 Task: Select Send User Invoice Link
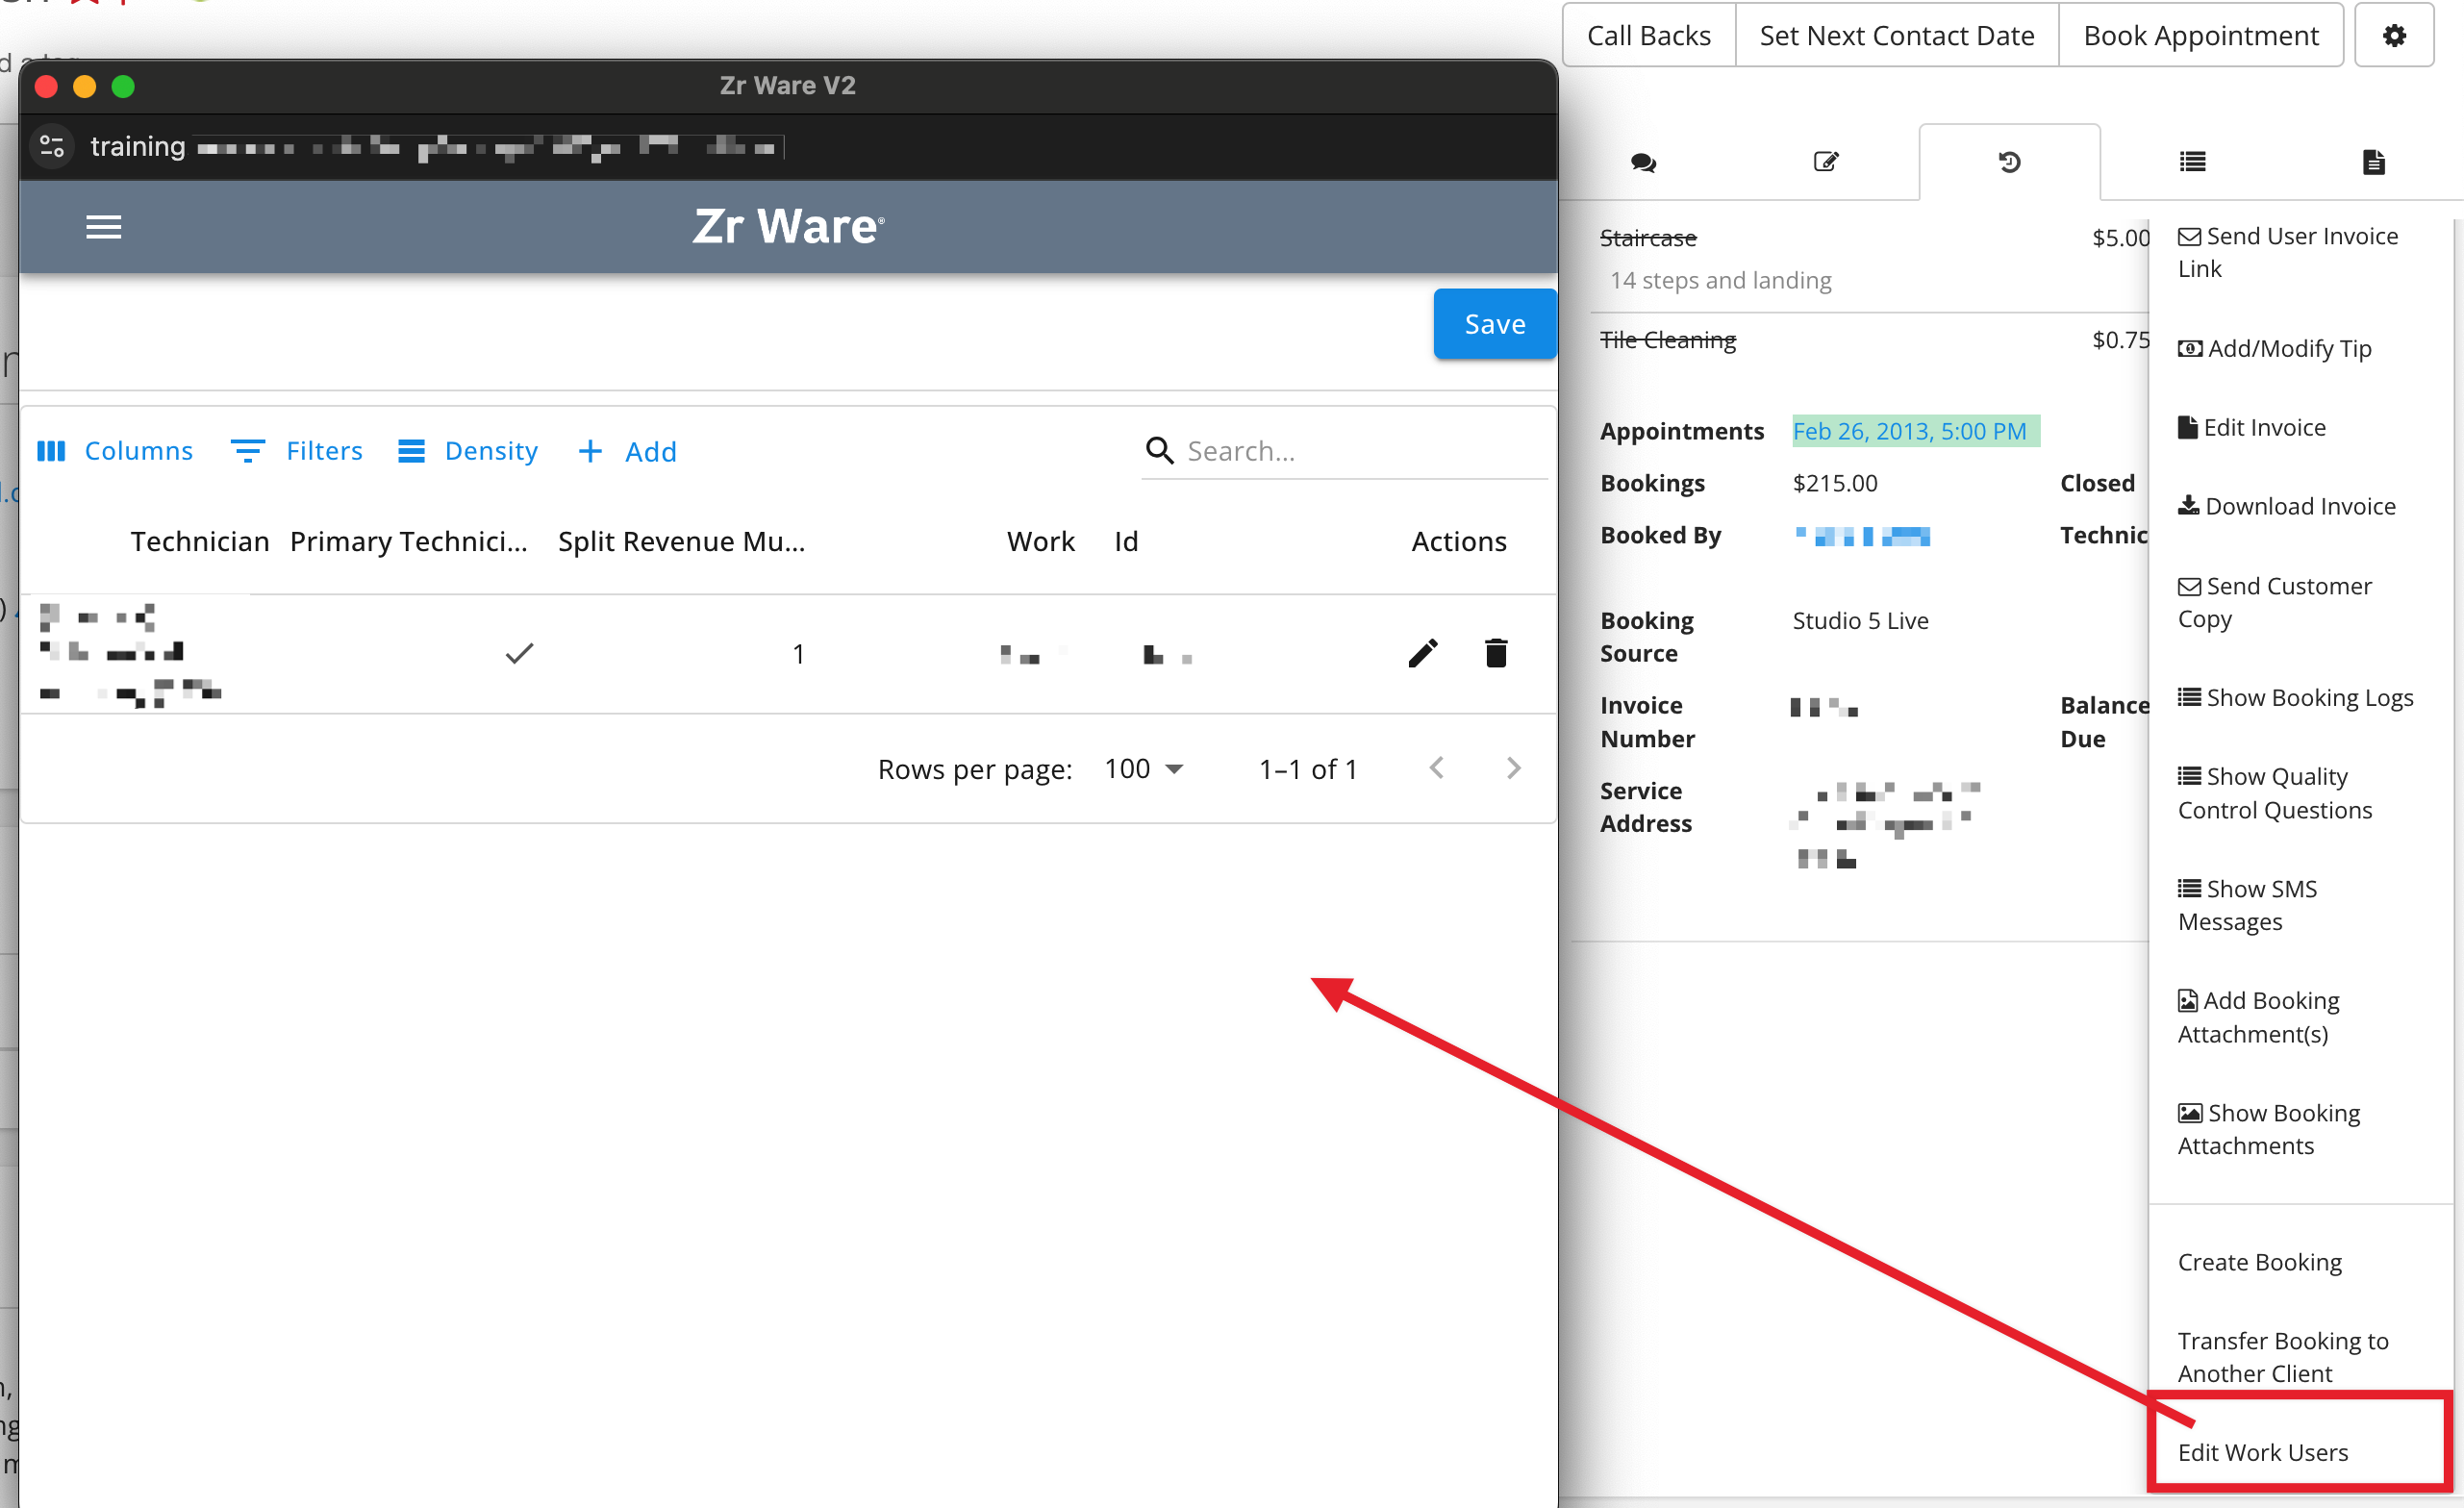[x=2289, y=252]
